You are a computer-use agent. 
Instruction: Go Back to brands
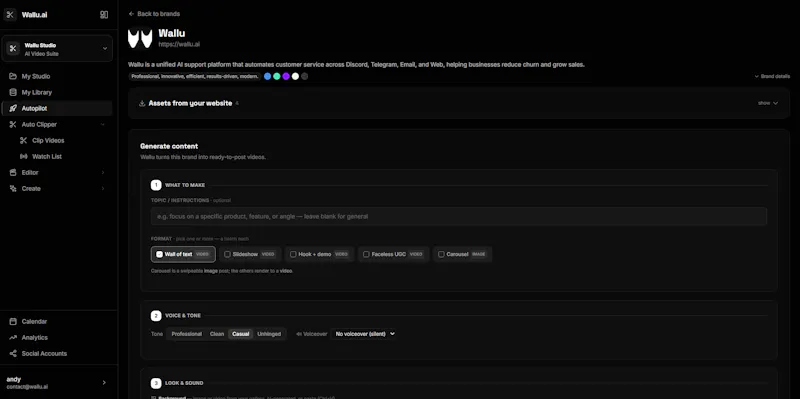tap(154, 14)
